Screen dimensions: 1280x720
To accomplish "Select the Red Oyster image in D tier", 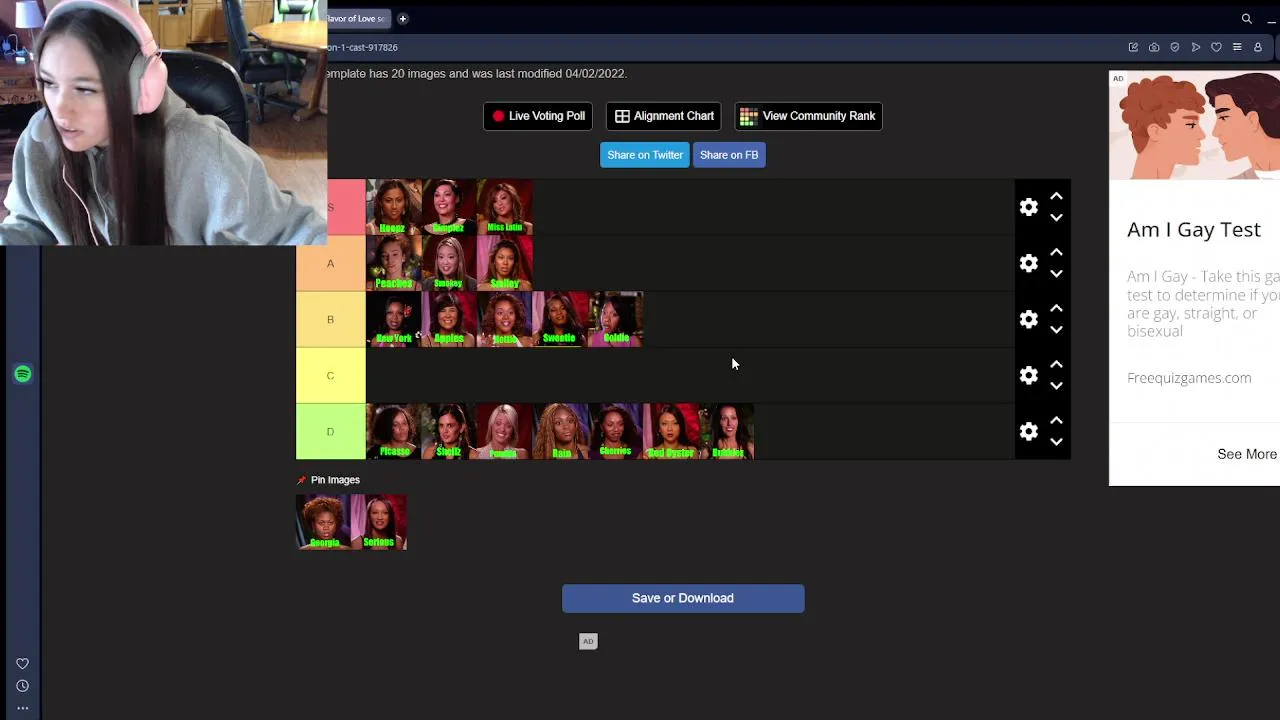I will coord(671,431).
